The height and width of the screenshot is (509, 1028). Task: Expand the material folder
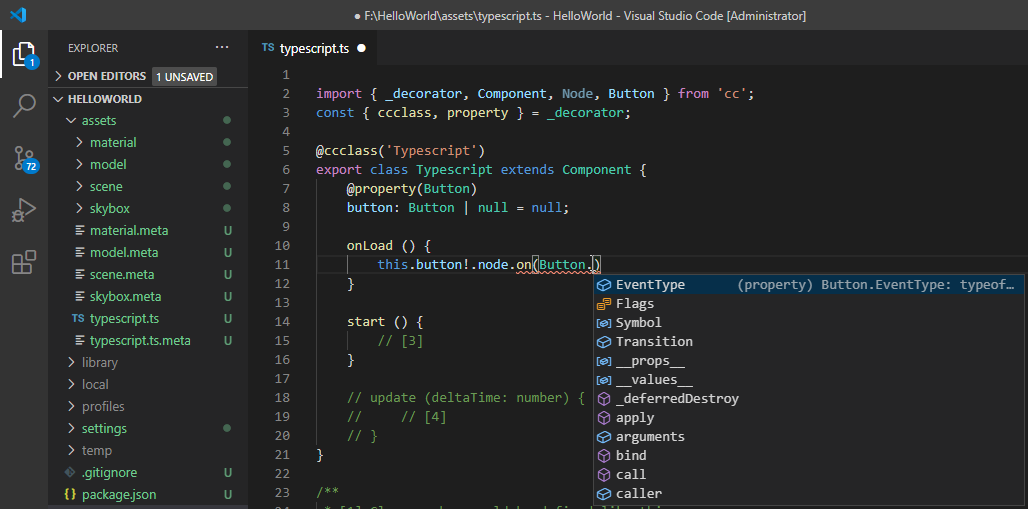(80, 142)
